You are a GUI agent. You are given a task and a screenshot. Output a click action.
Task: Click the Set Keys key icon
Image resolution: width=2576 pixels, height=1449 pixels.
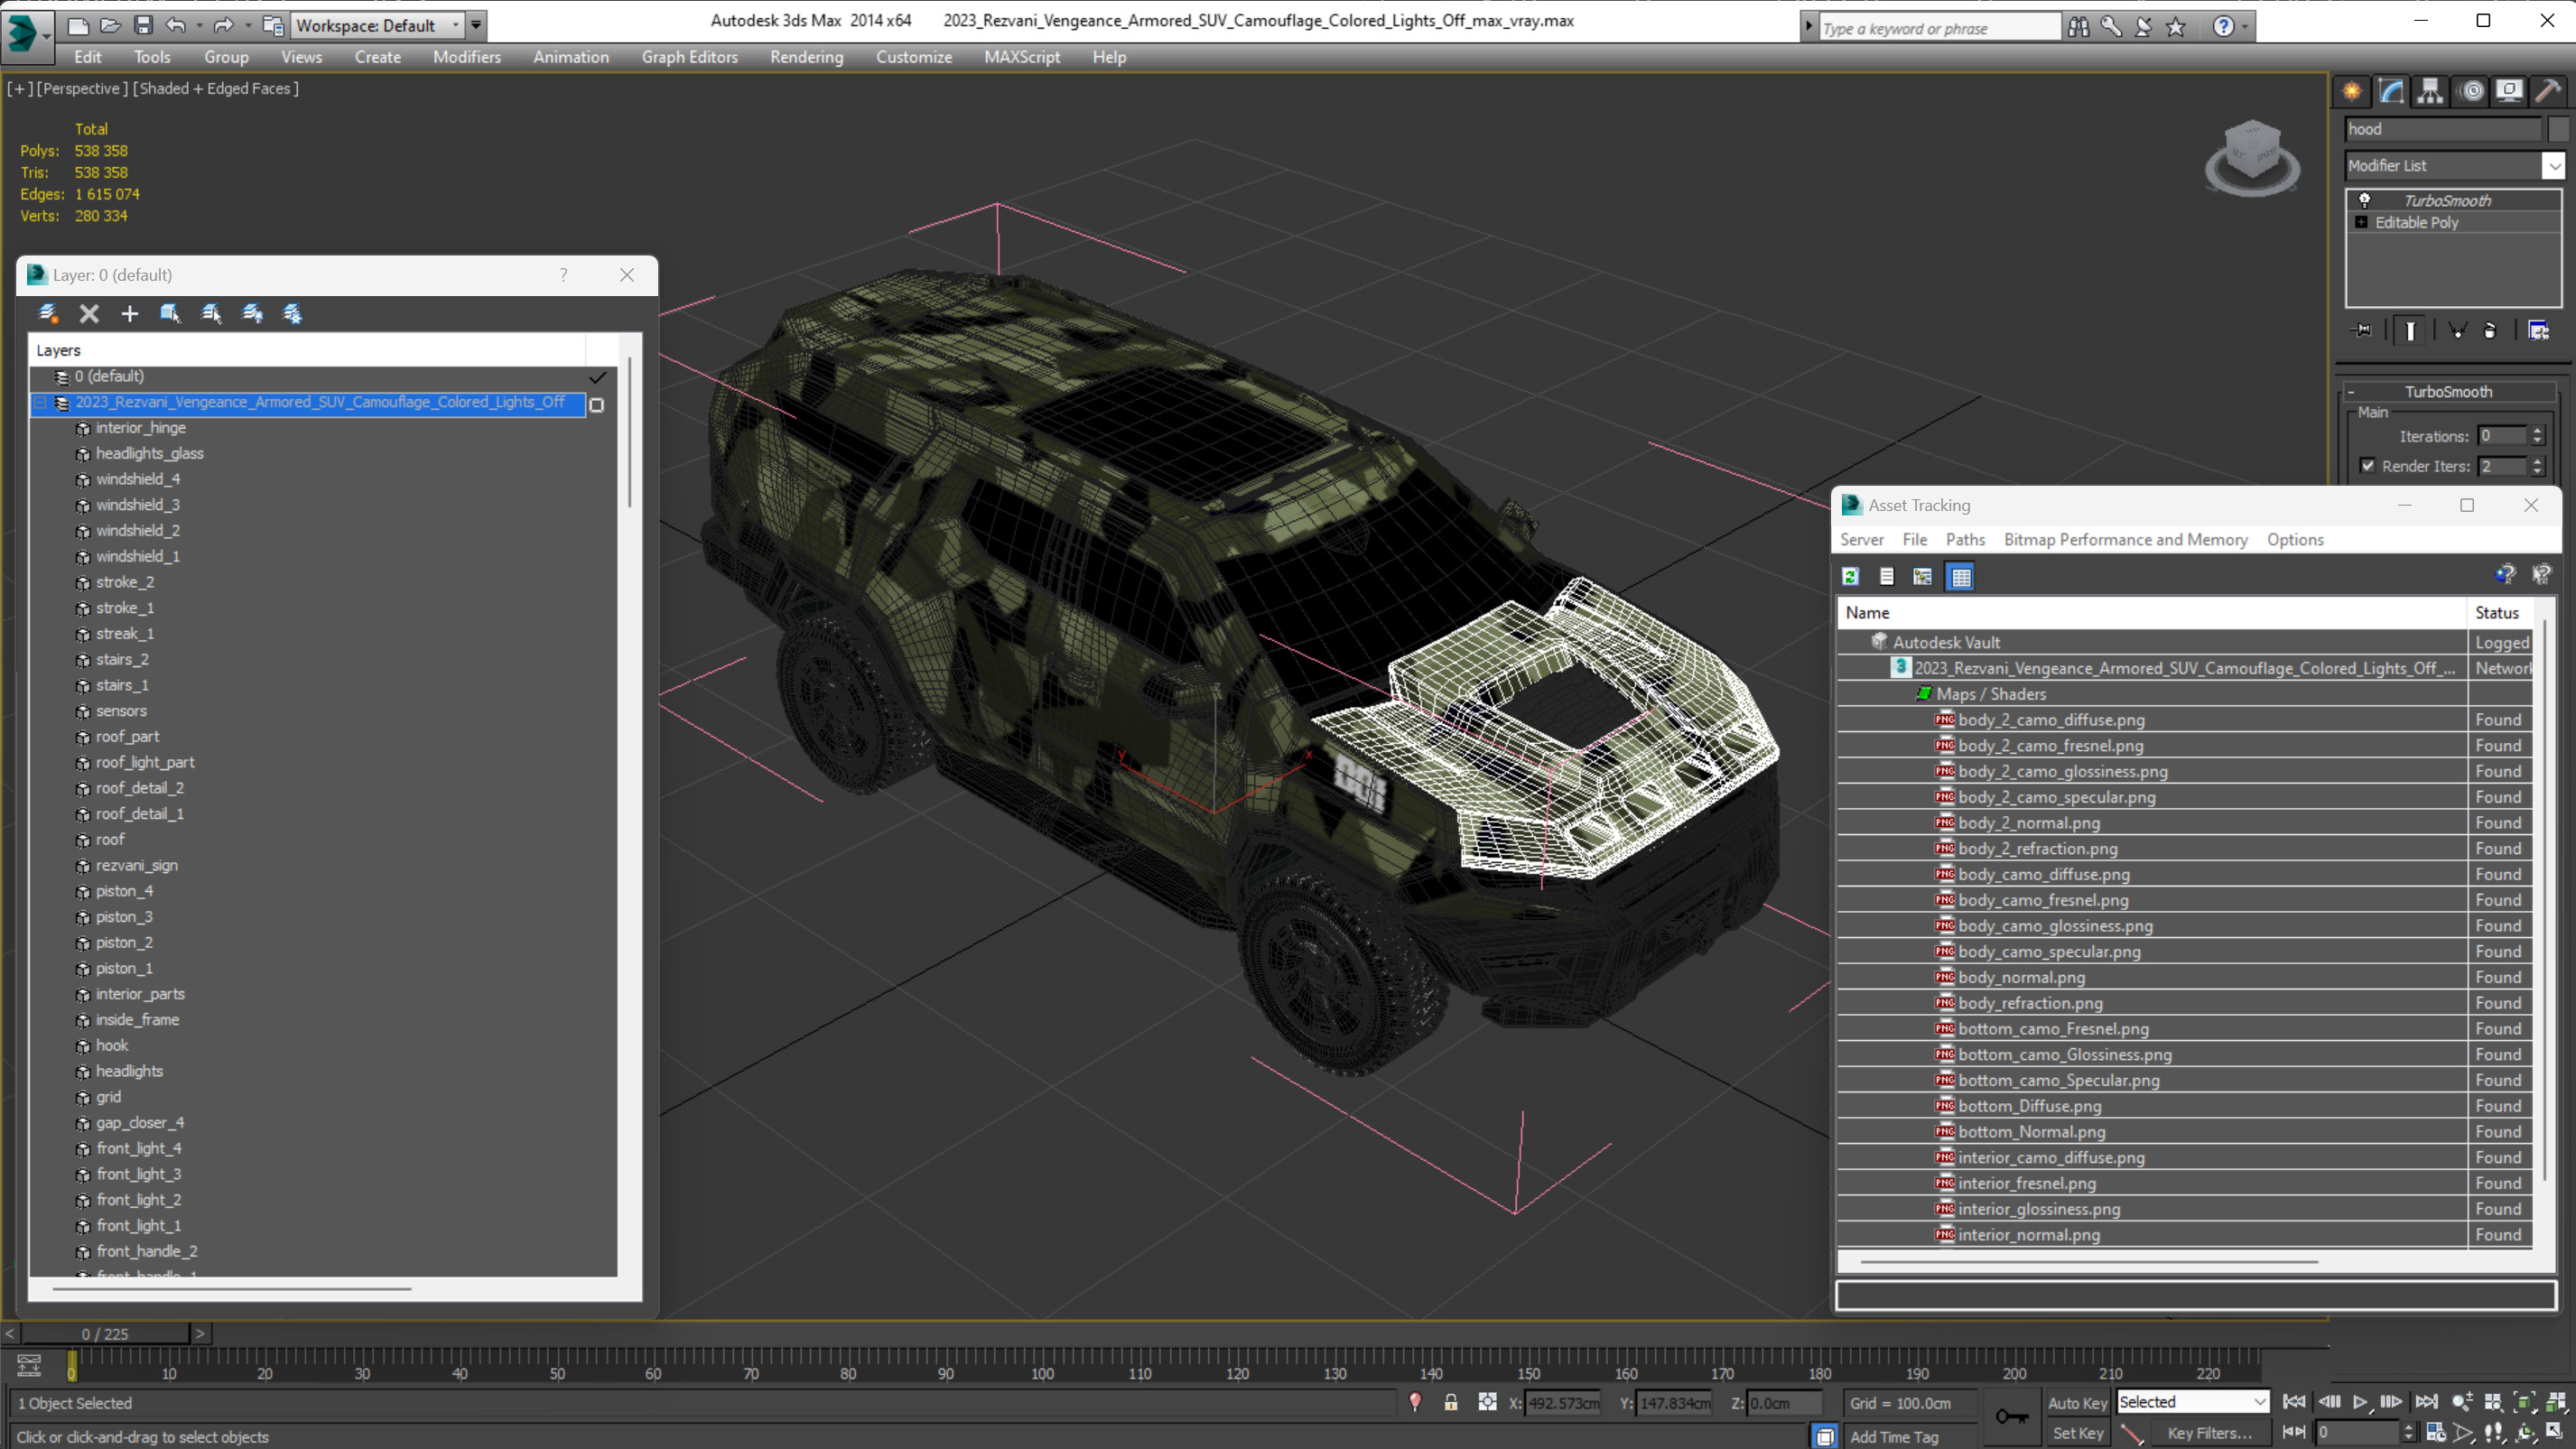coord(2011,1416)
